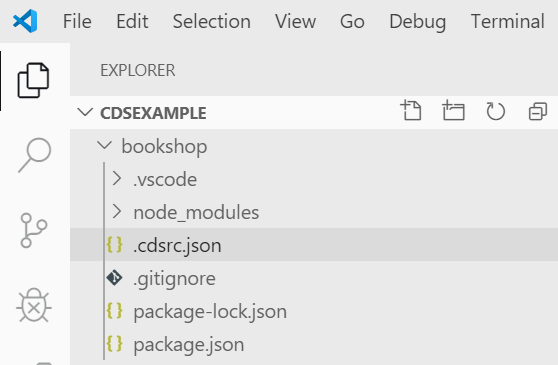The height and width of the screenshot is (365, 558).
Task: Open the Source Control view icon
Action: [34, 230]
